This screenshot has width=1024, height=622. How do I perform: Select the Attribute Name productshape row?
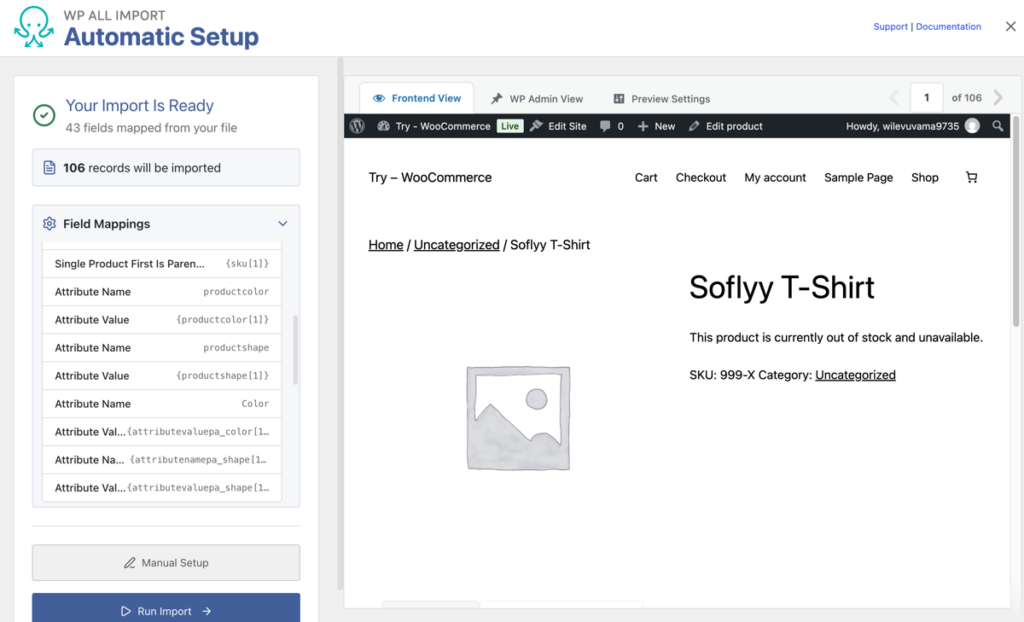tap(162, 348)
